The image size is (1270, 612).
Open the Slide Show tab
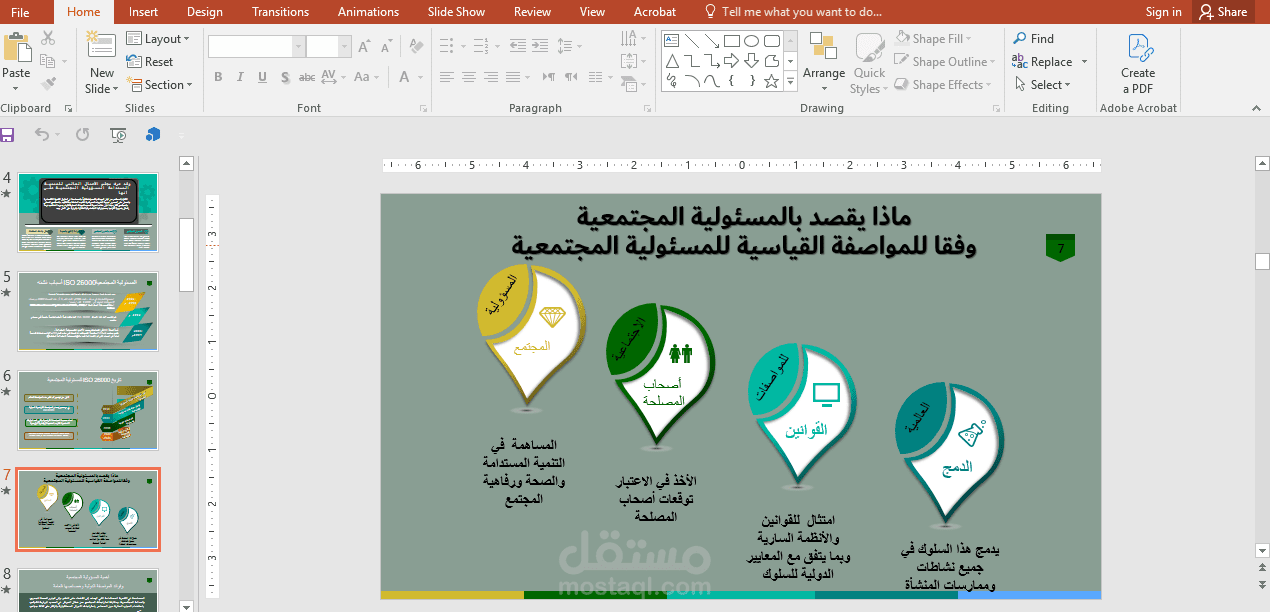456,12
